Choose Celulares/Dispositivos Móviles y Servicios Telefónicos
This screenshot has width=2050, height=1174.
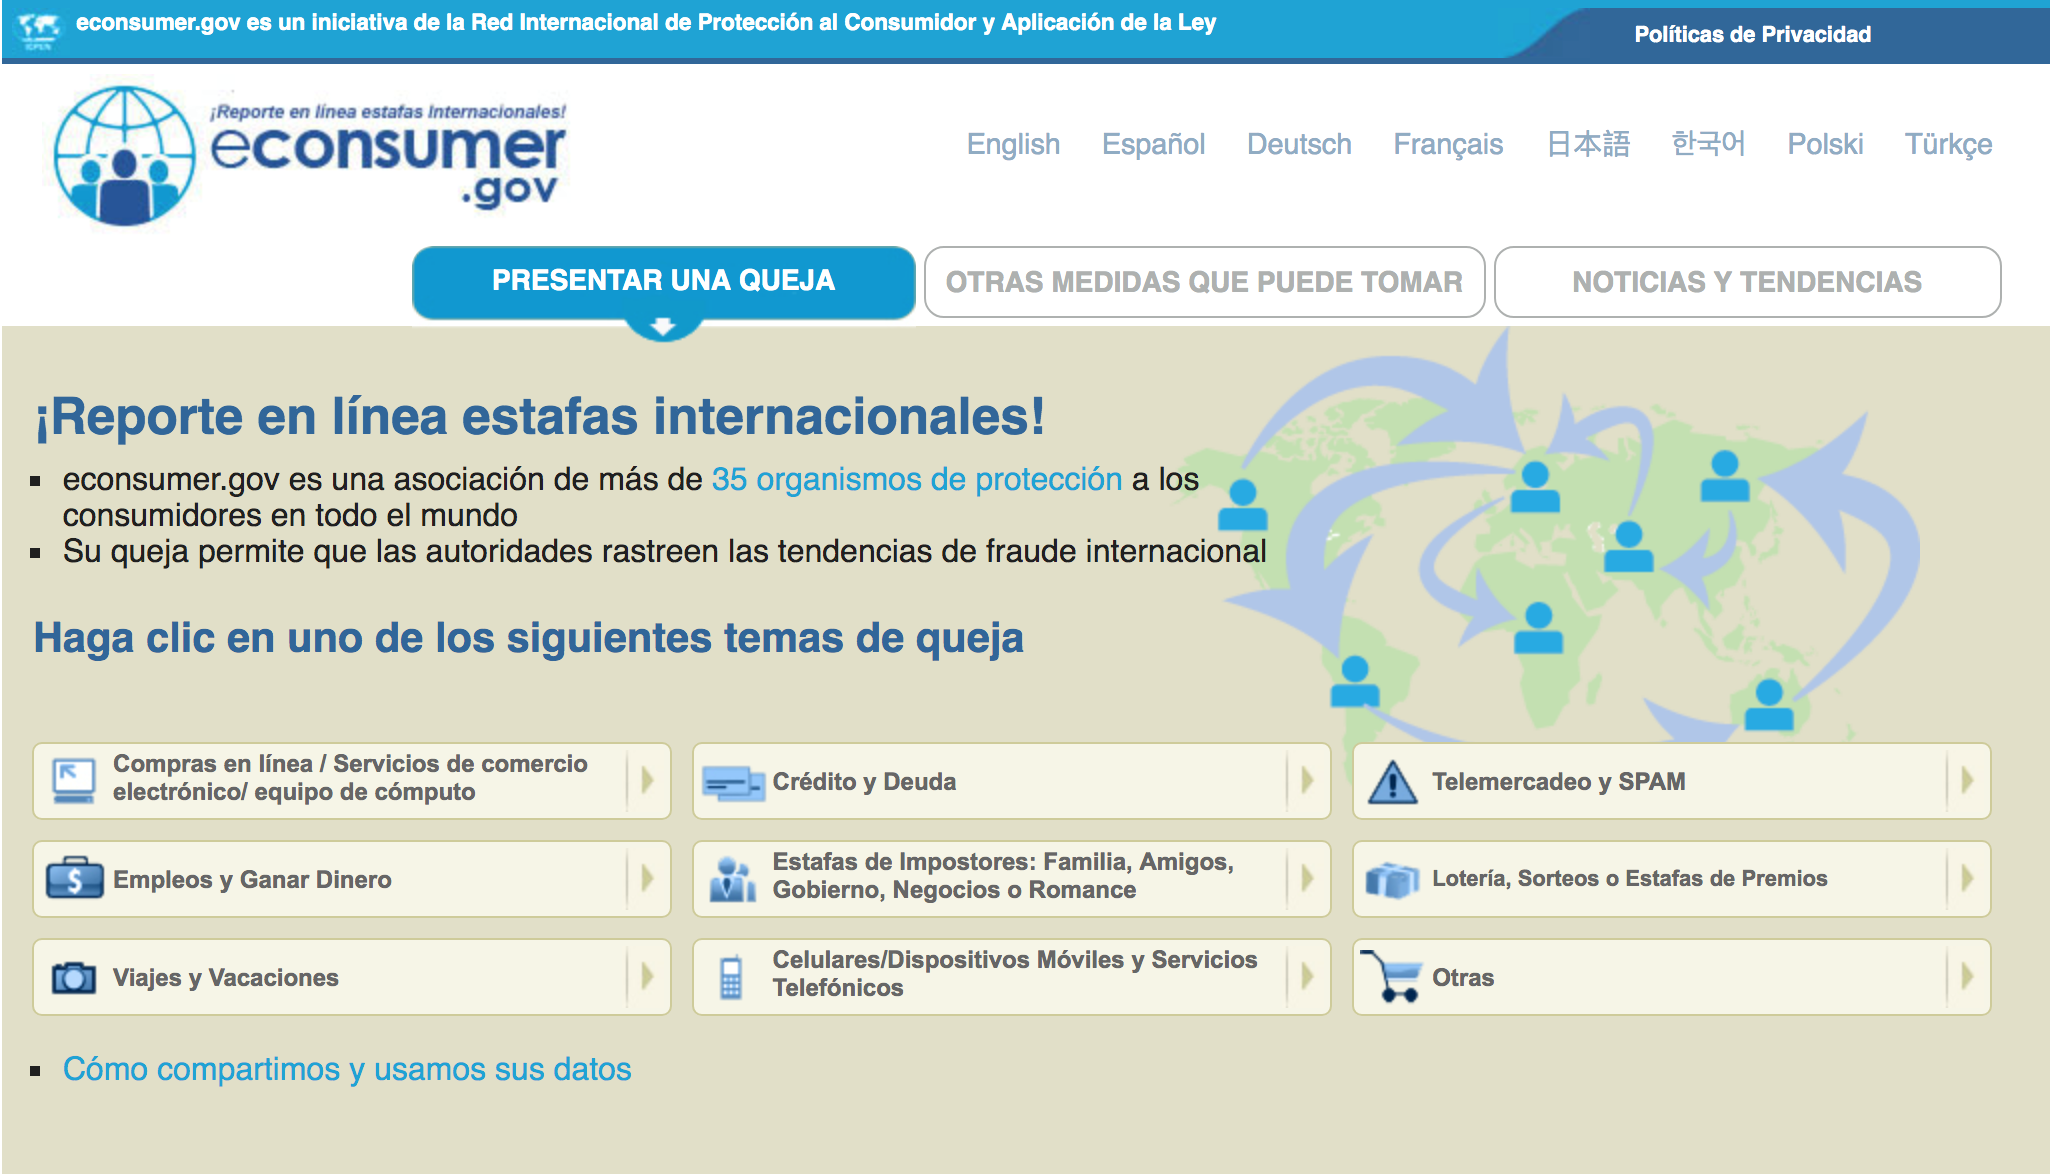pos(1012,977)
